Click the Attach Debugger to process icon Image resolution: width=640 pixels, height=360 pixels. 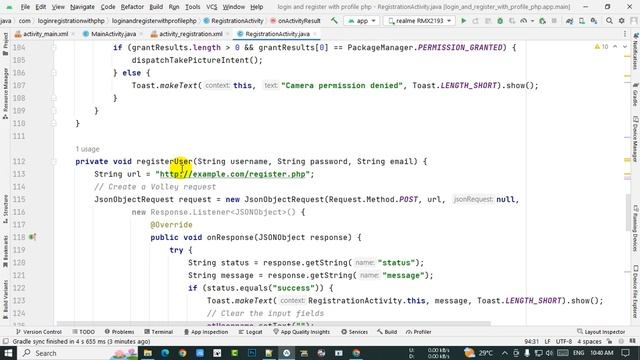coord(542,20)
